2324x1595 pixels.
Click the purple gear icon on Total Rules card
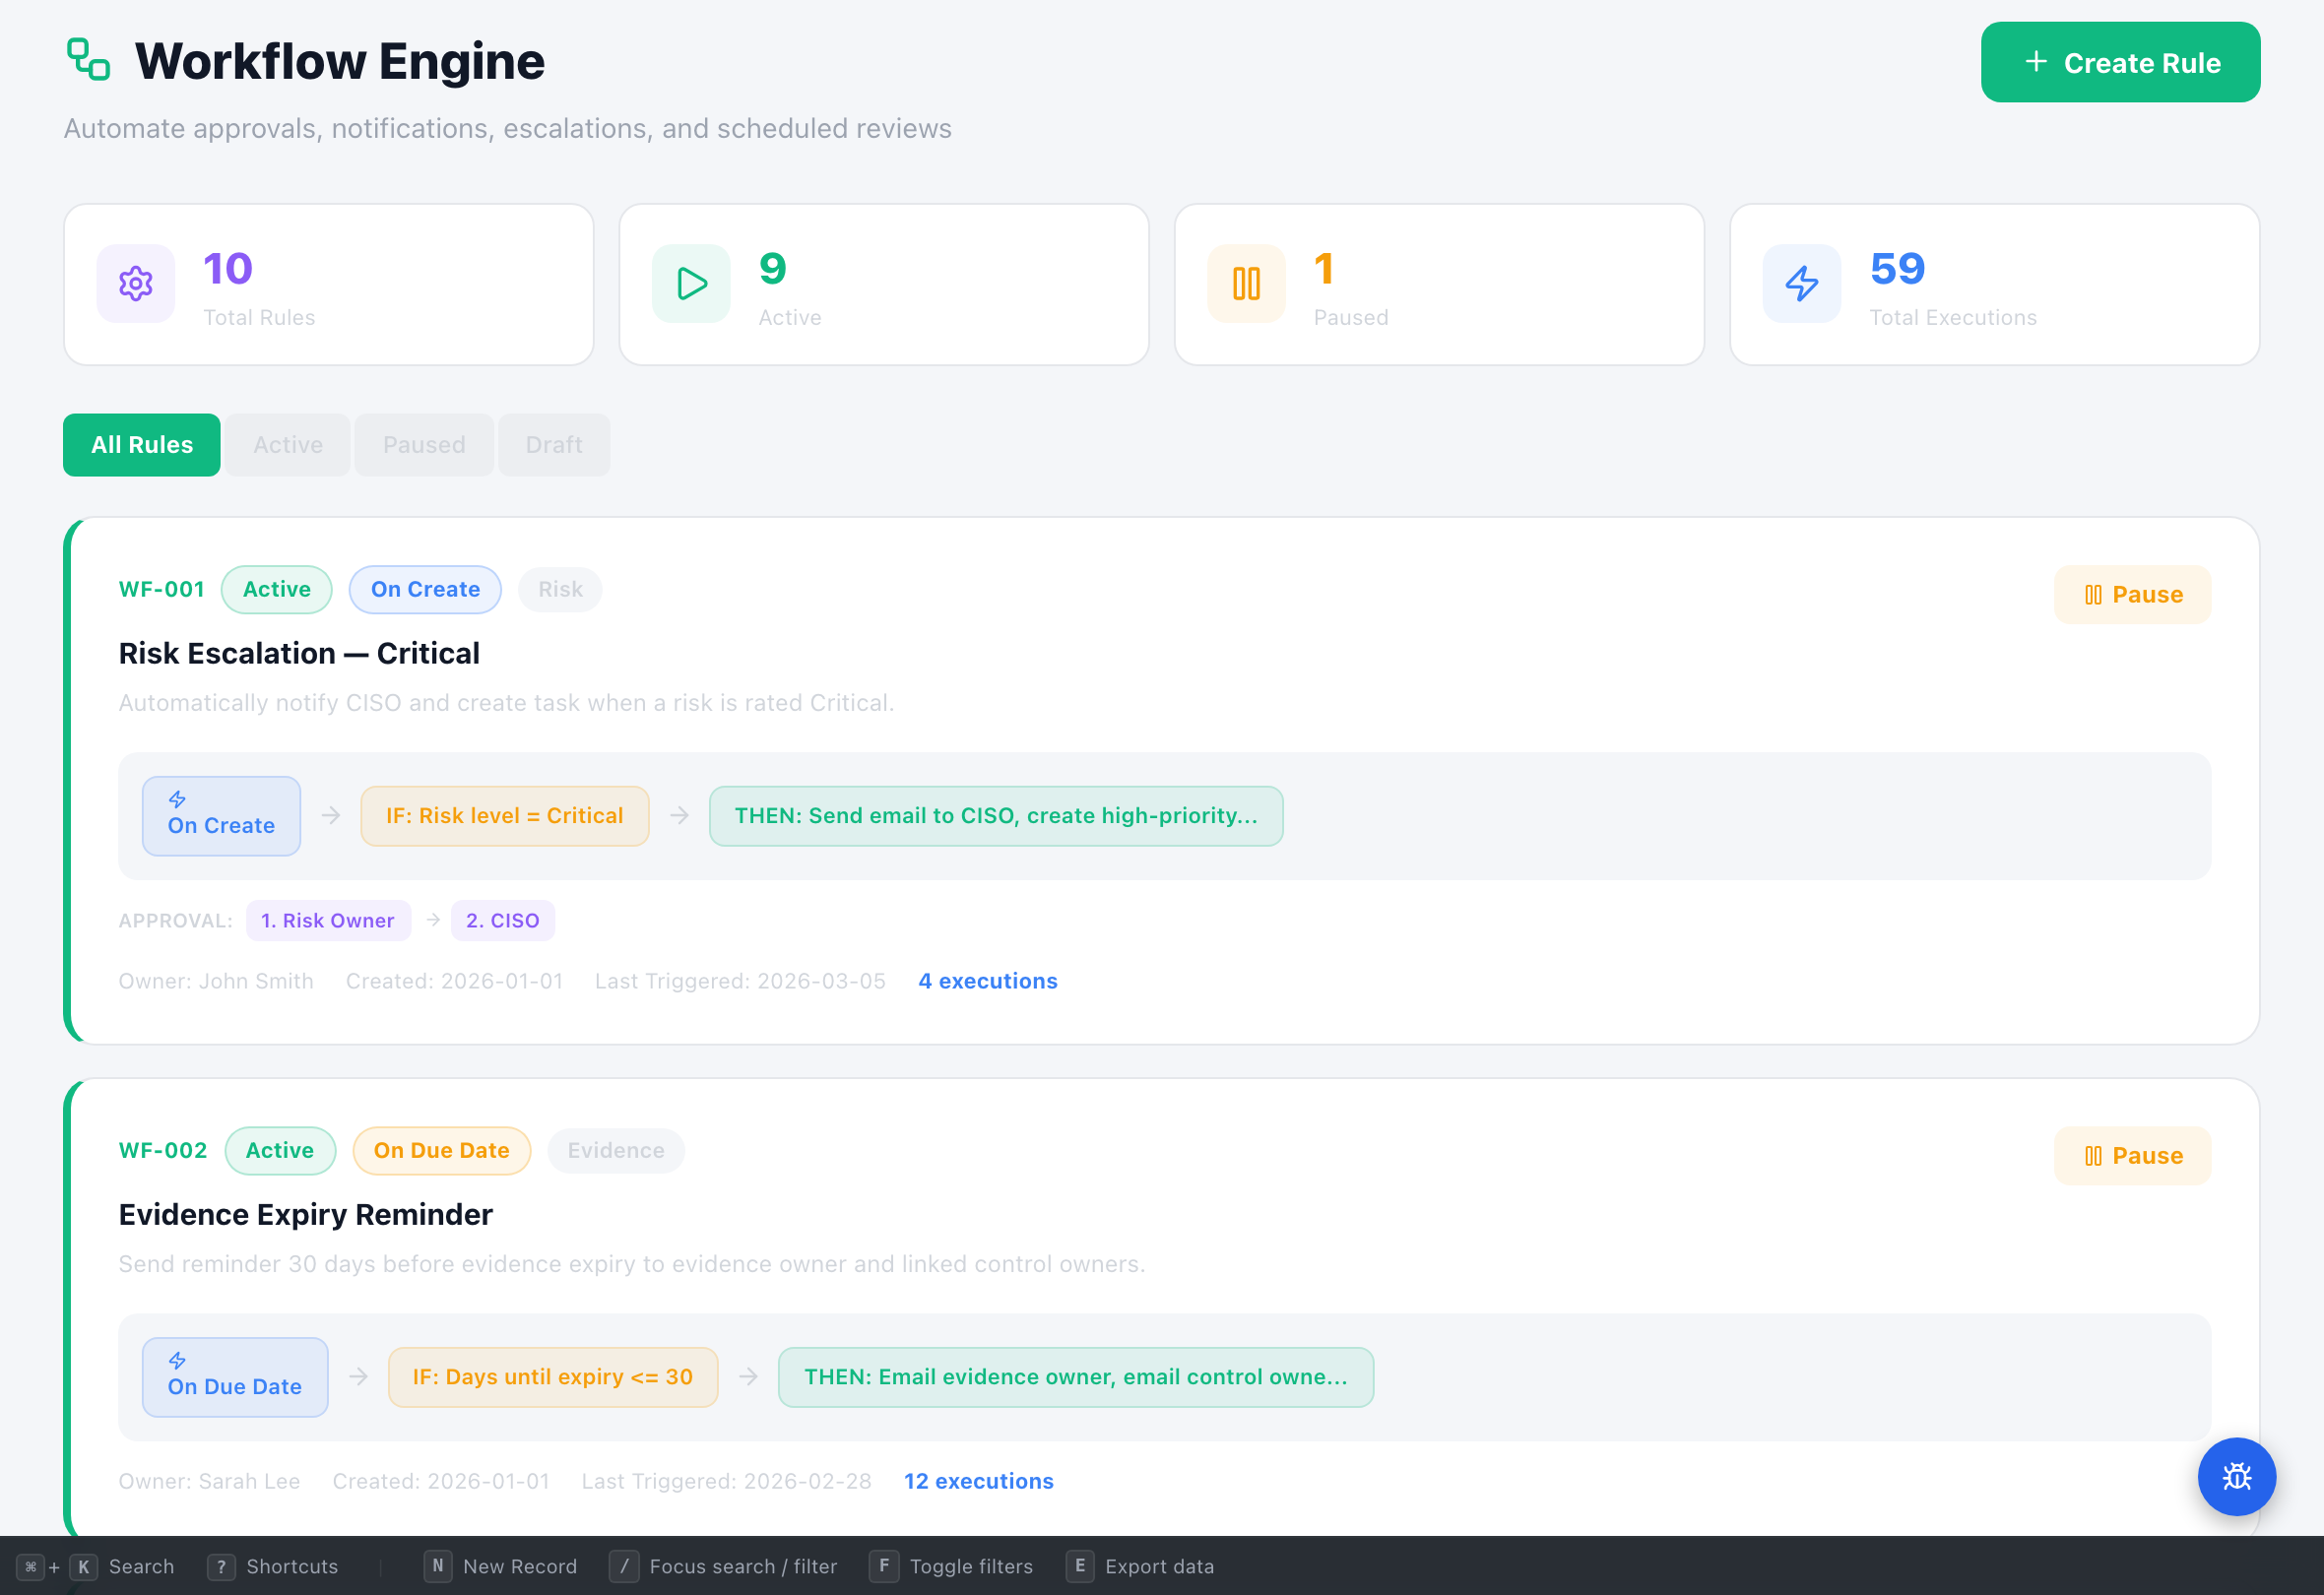135,283
